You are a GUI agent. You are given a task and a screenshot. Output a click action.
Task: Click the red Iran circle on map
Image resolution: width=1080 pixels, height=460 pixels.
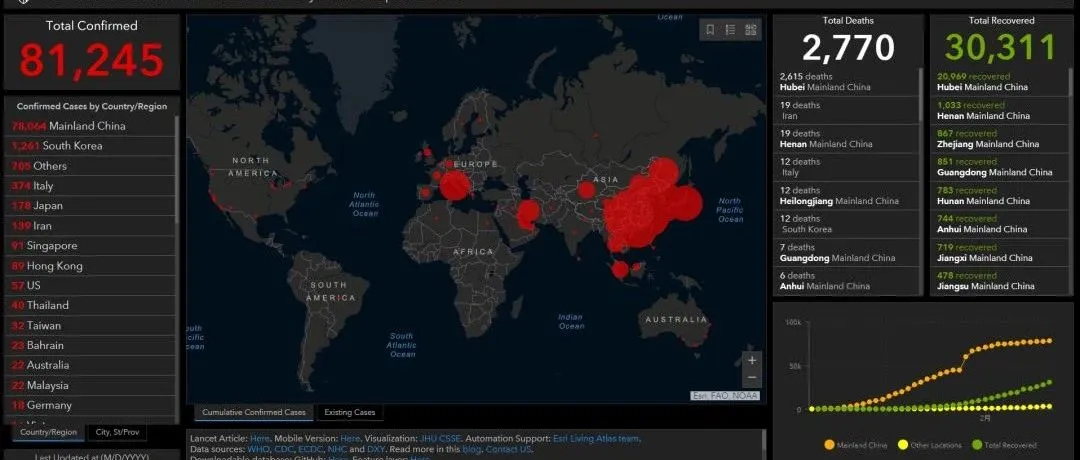click(529, 213)
